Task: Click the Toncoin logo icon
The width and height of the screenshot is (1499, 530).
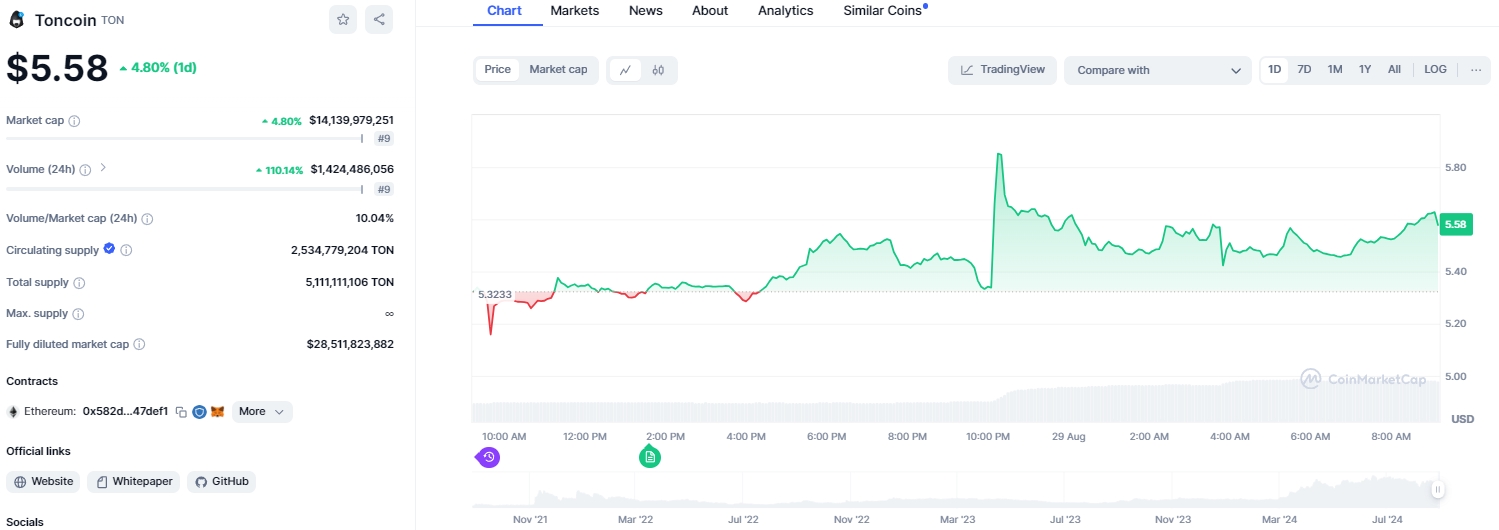Action: tap(16, 19)
